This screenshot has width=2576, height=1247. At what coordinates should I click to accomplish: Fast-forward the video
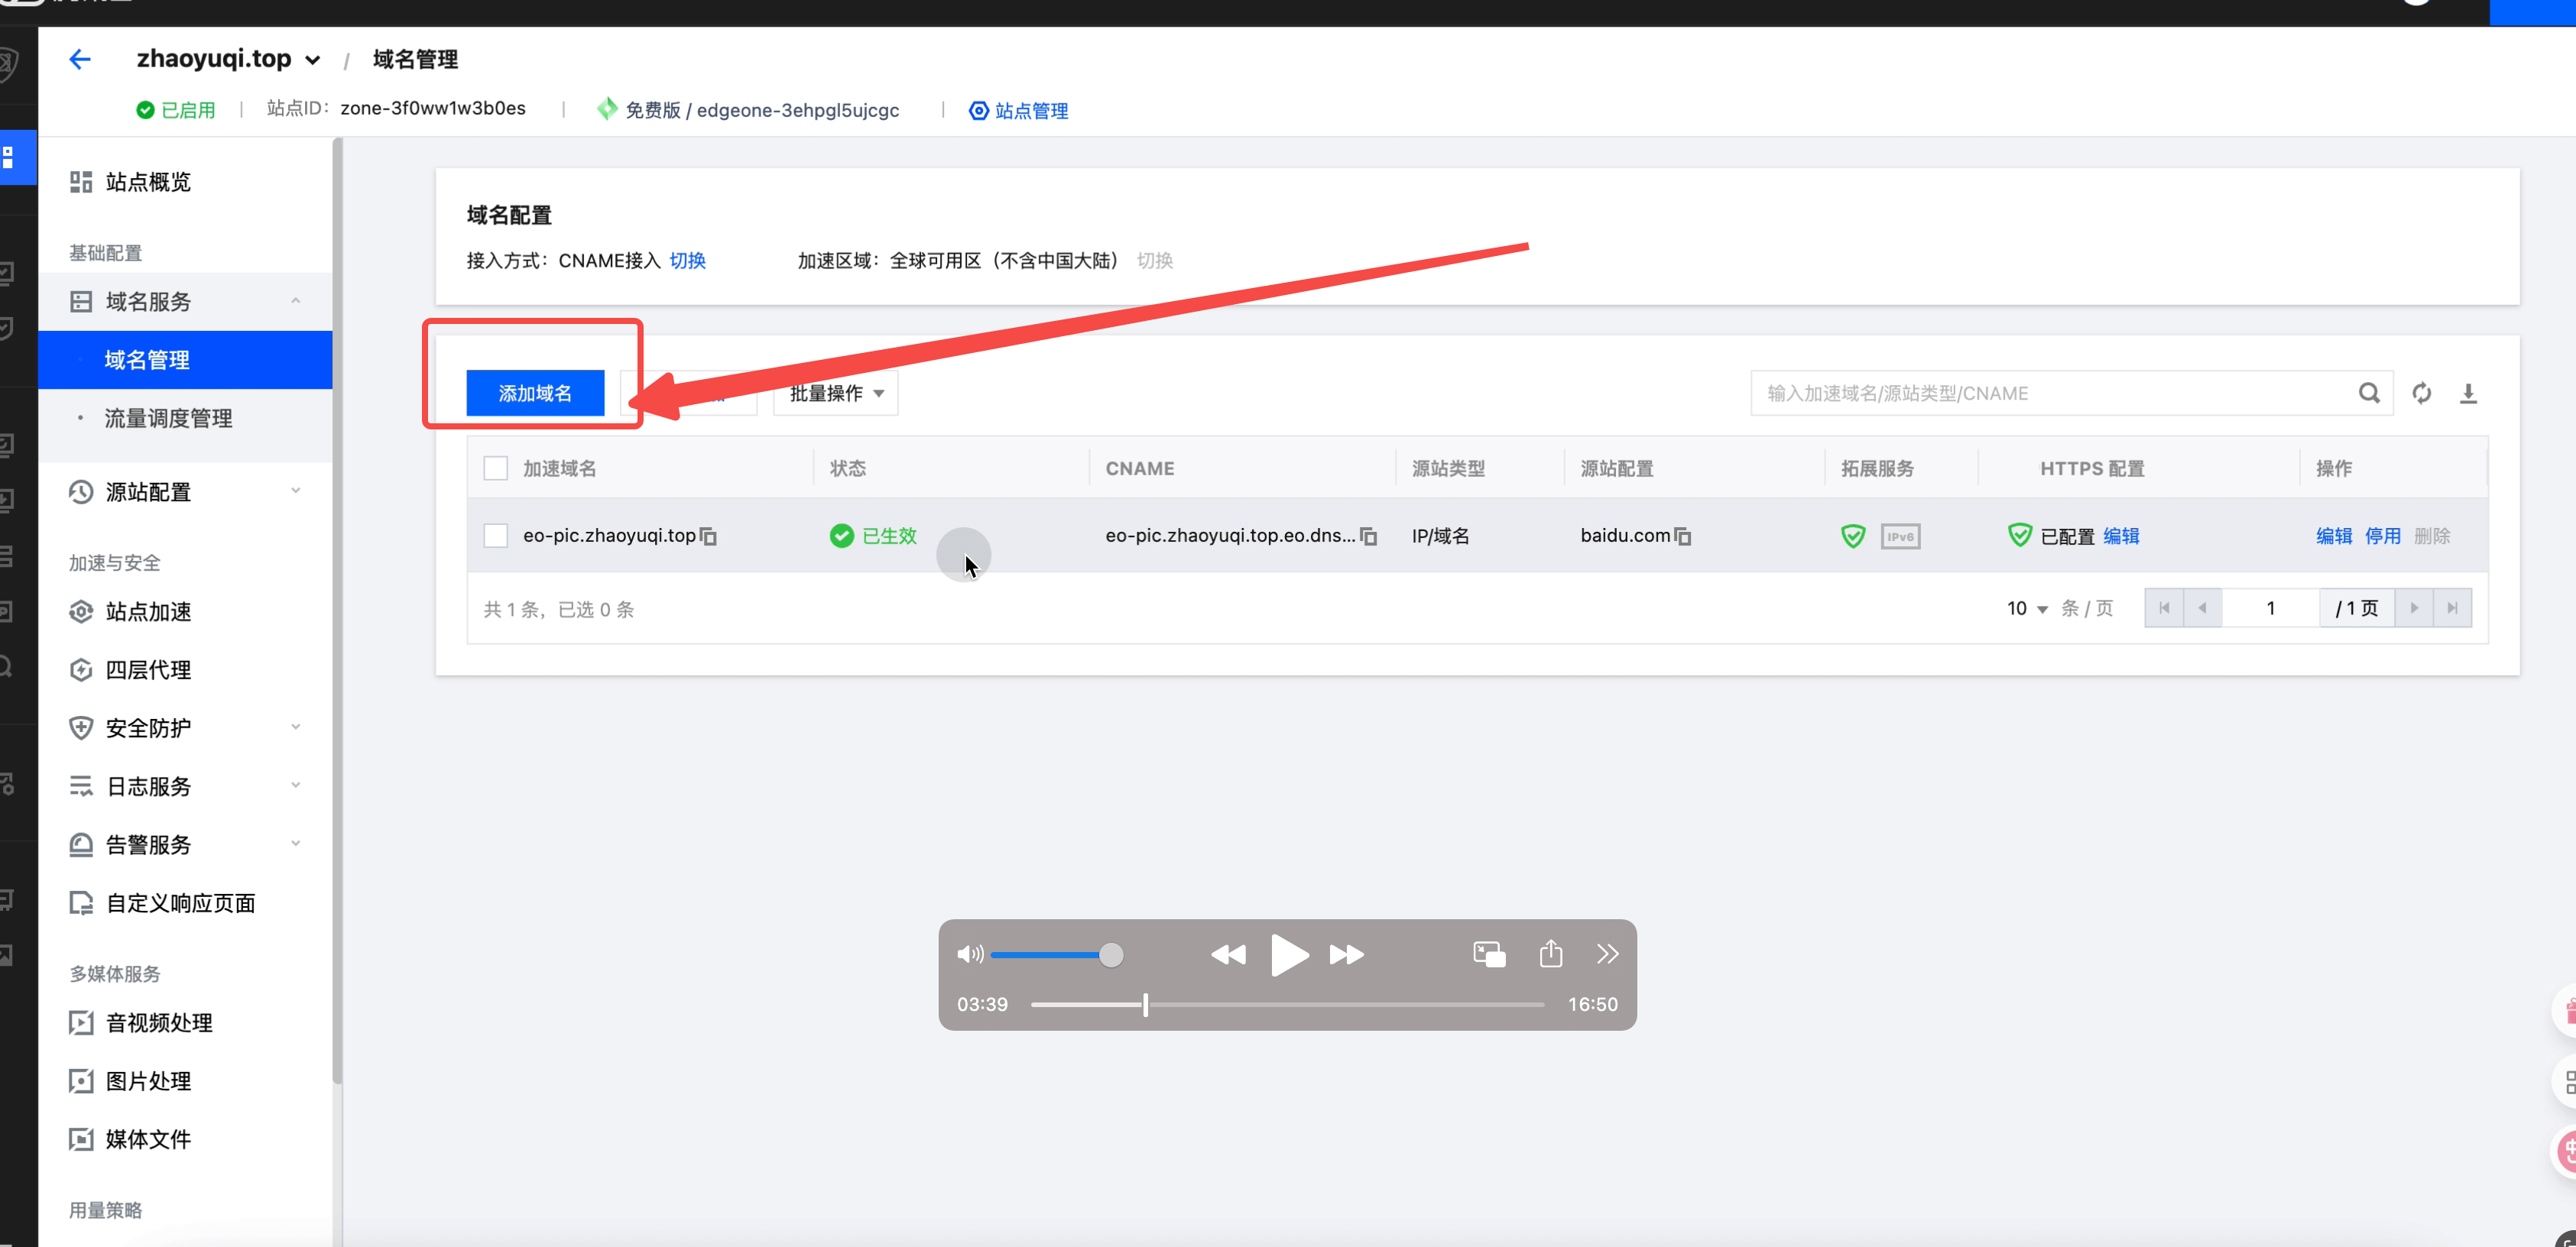(1347, 955)
